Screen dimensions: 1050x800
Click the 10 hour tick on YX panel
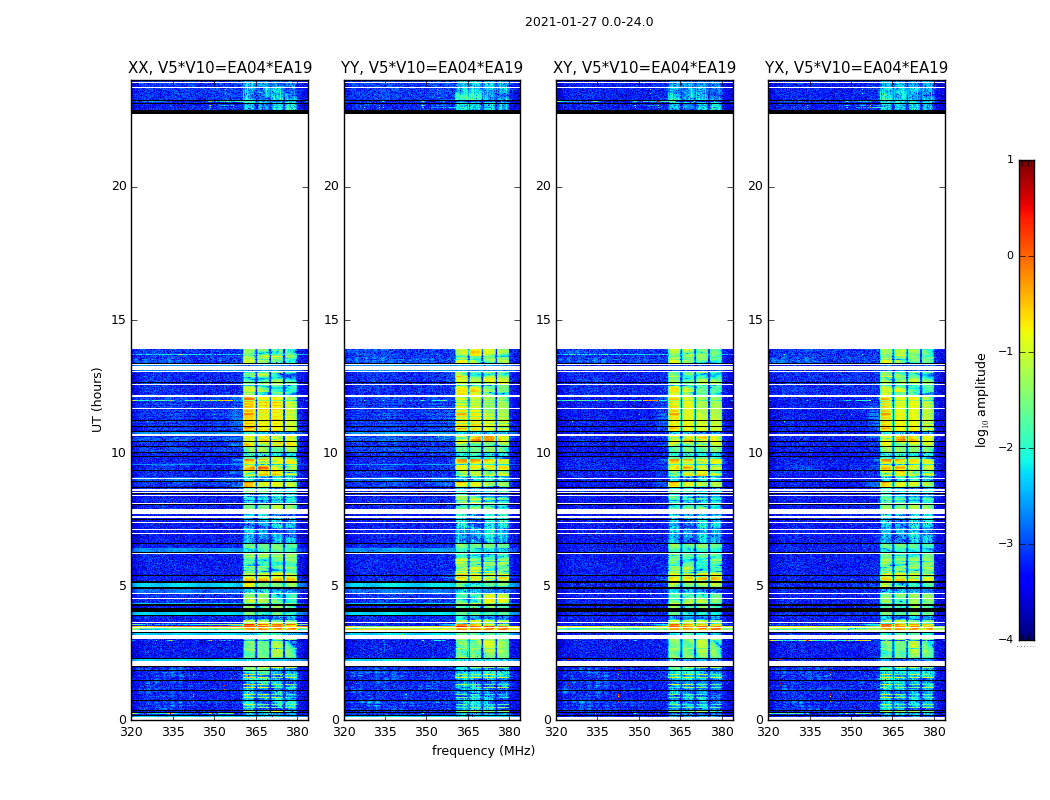755,453
